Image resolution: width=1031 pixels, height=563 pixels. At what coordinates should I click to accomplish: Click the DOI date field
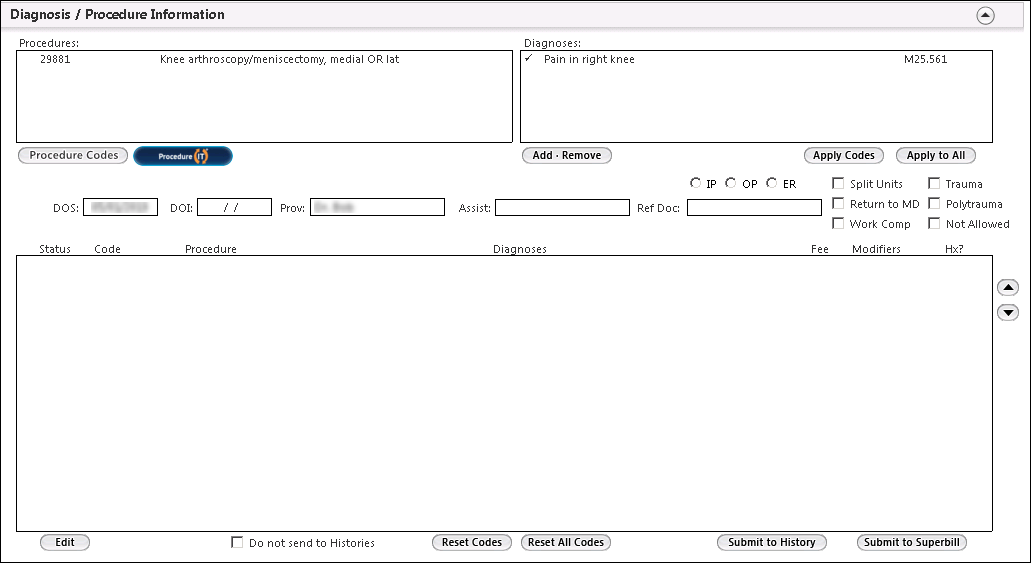coord(234,207)
